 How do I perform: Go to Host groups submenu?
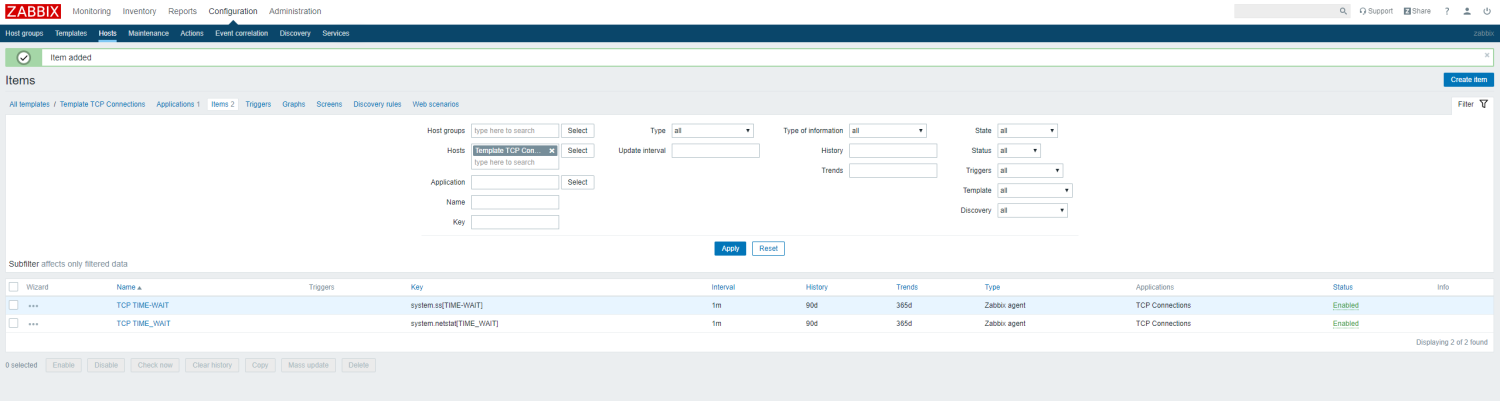point(25,33)
